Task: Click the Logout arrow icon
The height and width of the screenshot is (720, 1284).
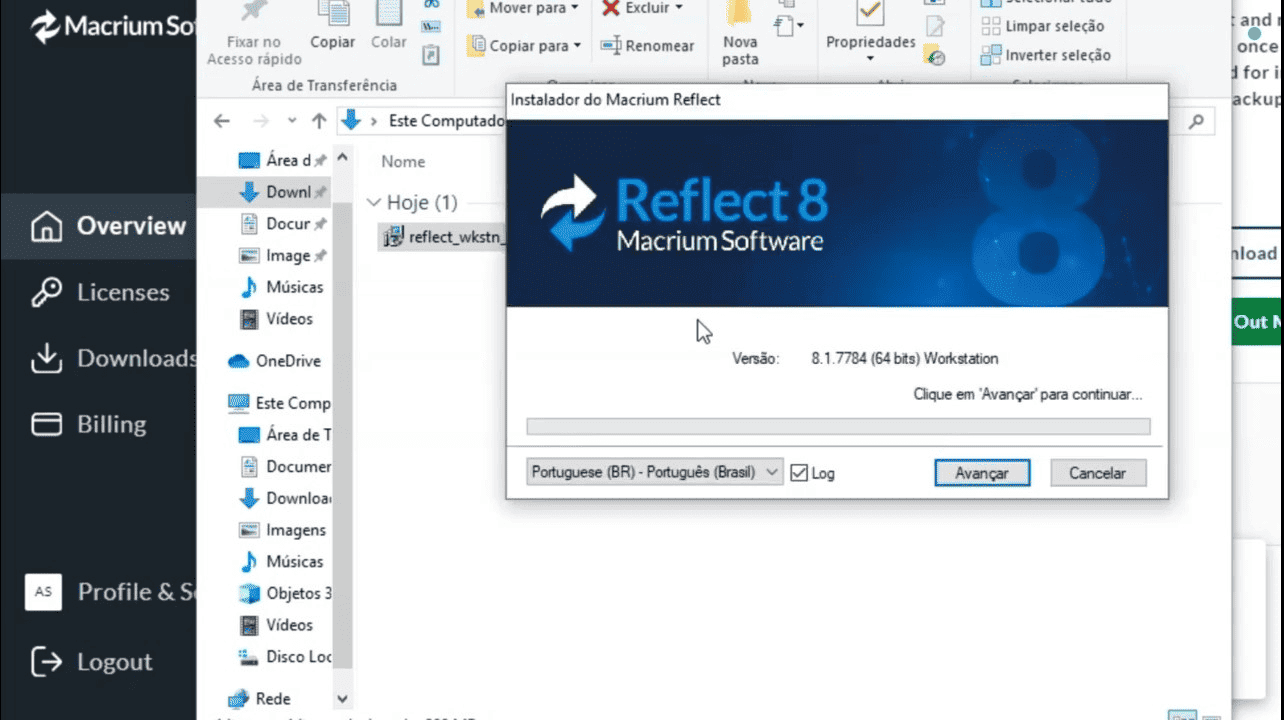Action: pyautogui.click(x=46, y=661)
